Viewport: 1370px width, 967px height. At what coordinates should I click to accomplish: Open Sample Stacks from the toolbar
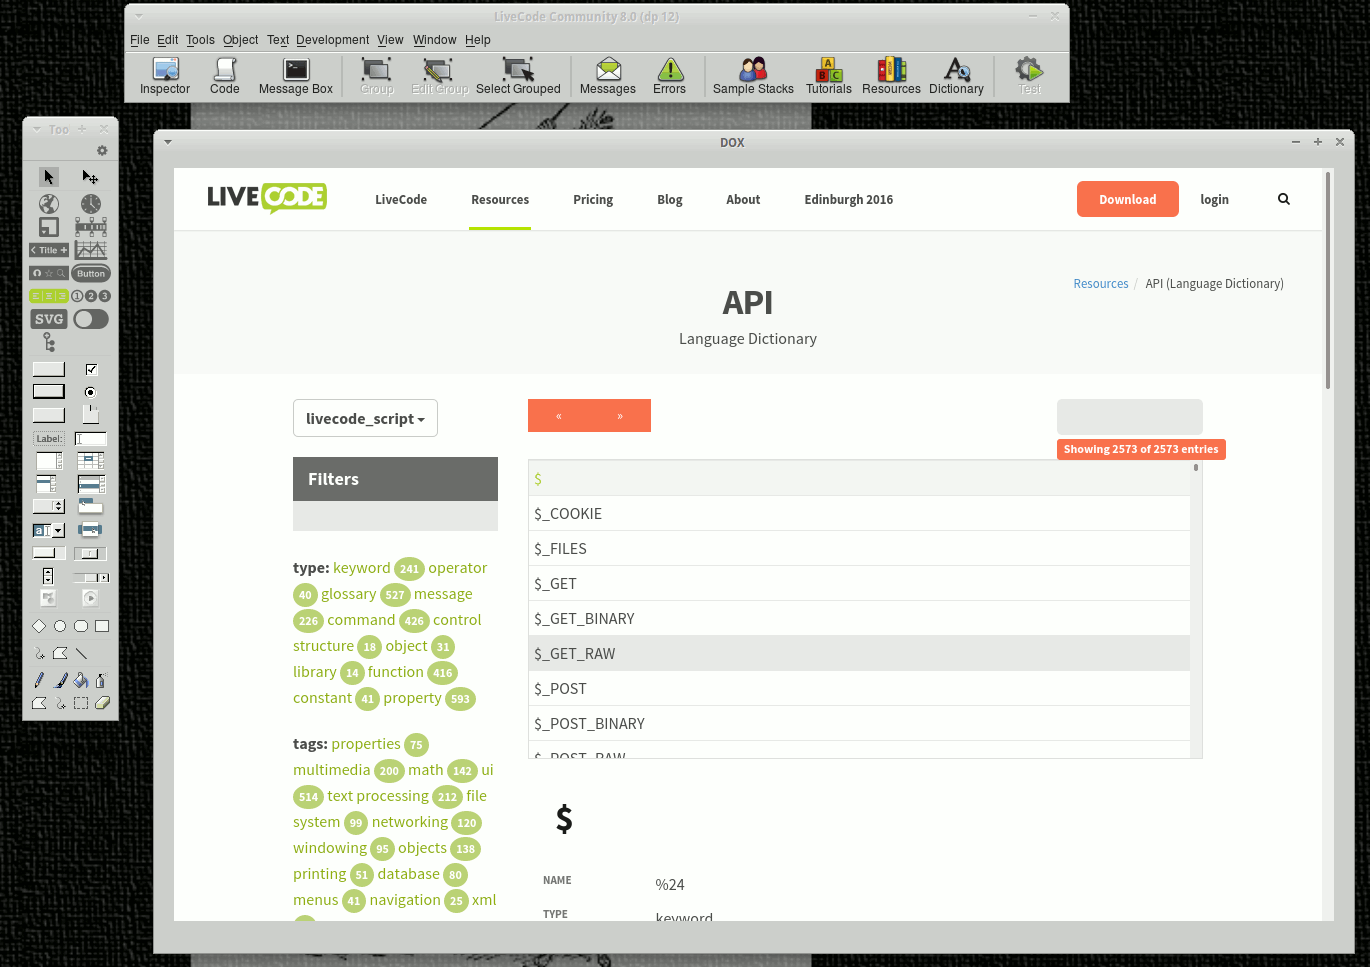coord(753,77)
